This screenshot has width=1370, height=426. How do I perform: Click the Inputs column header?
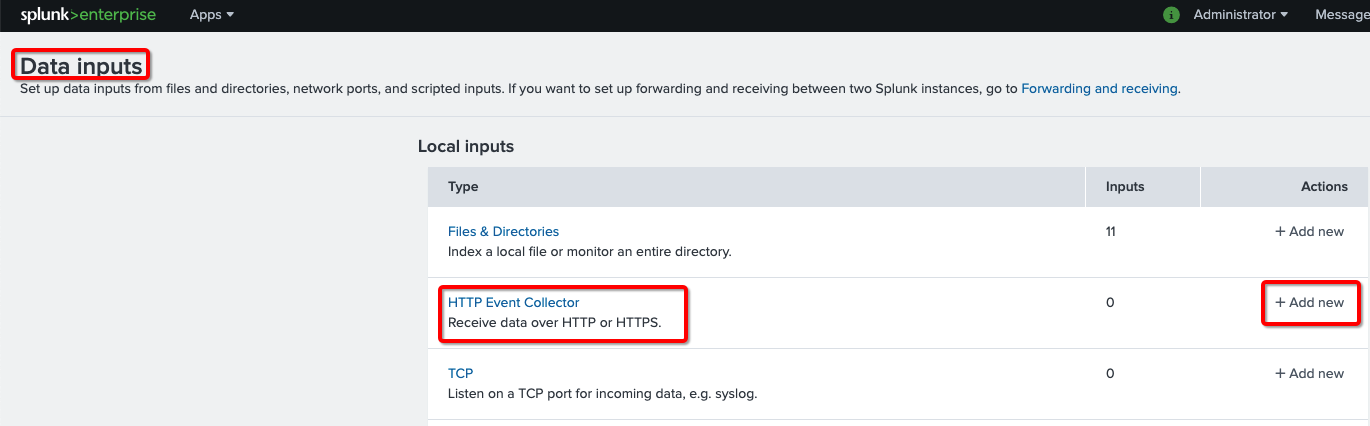1125,186
